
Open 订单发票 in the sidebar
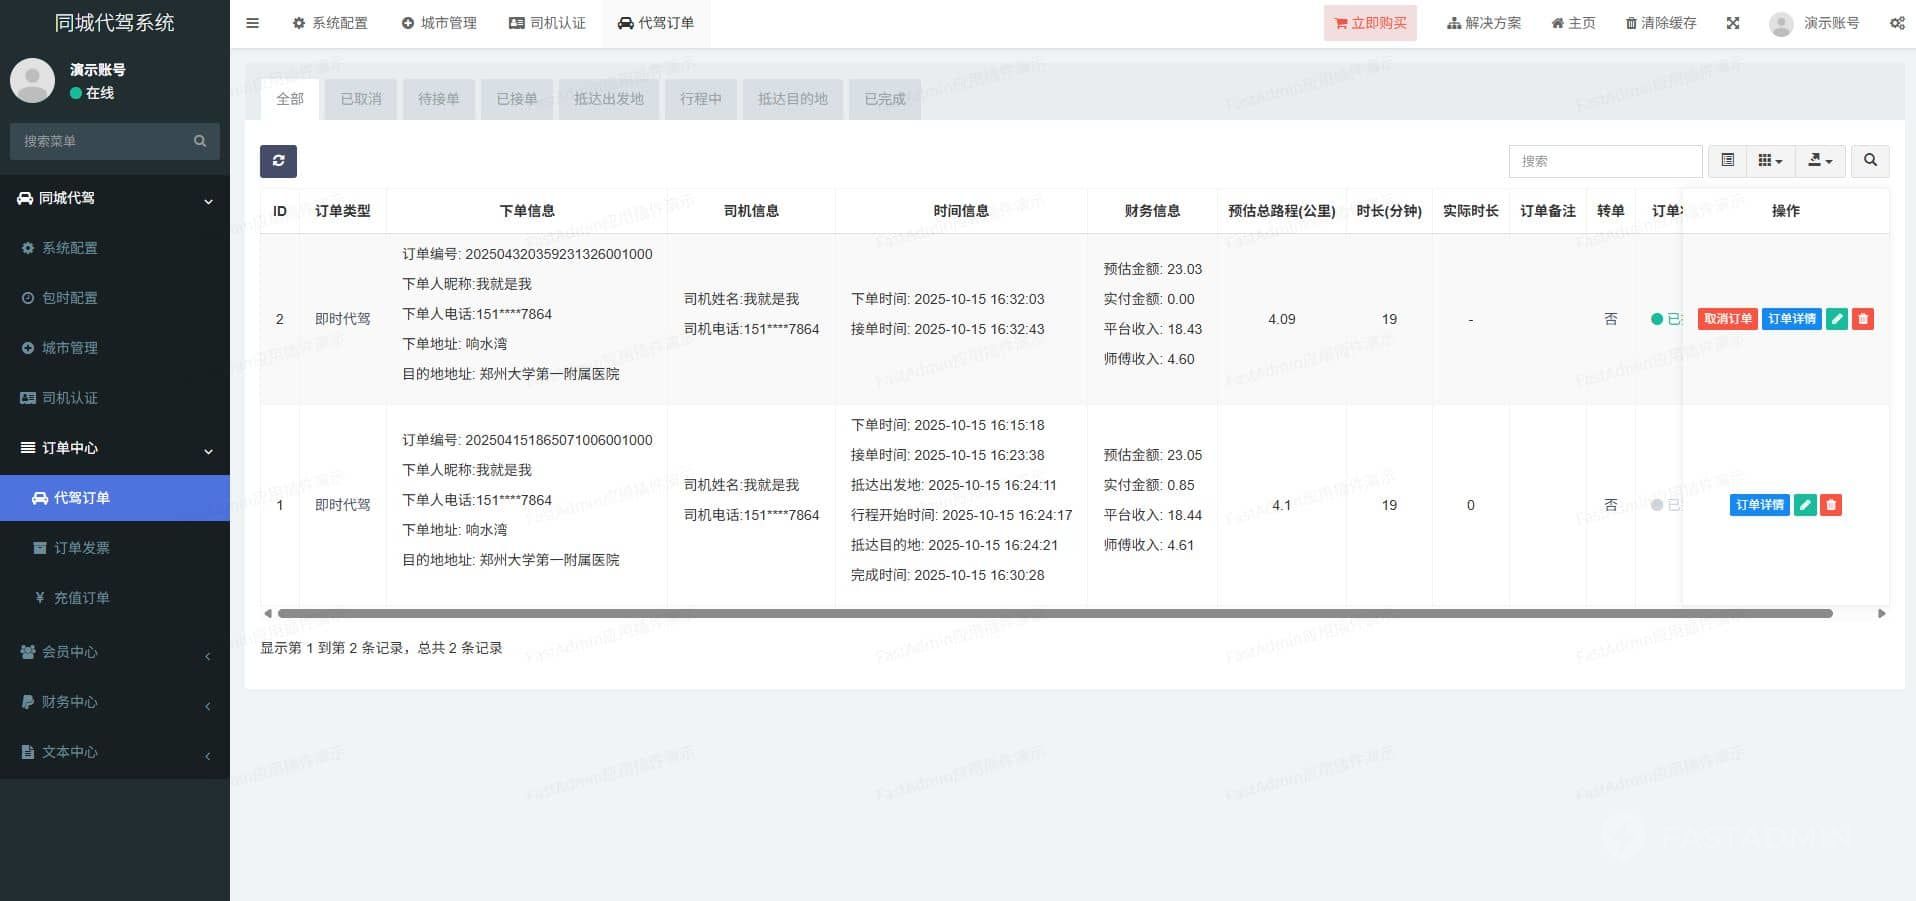(x=115, y=548)
